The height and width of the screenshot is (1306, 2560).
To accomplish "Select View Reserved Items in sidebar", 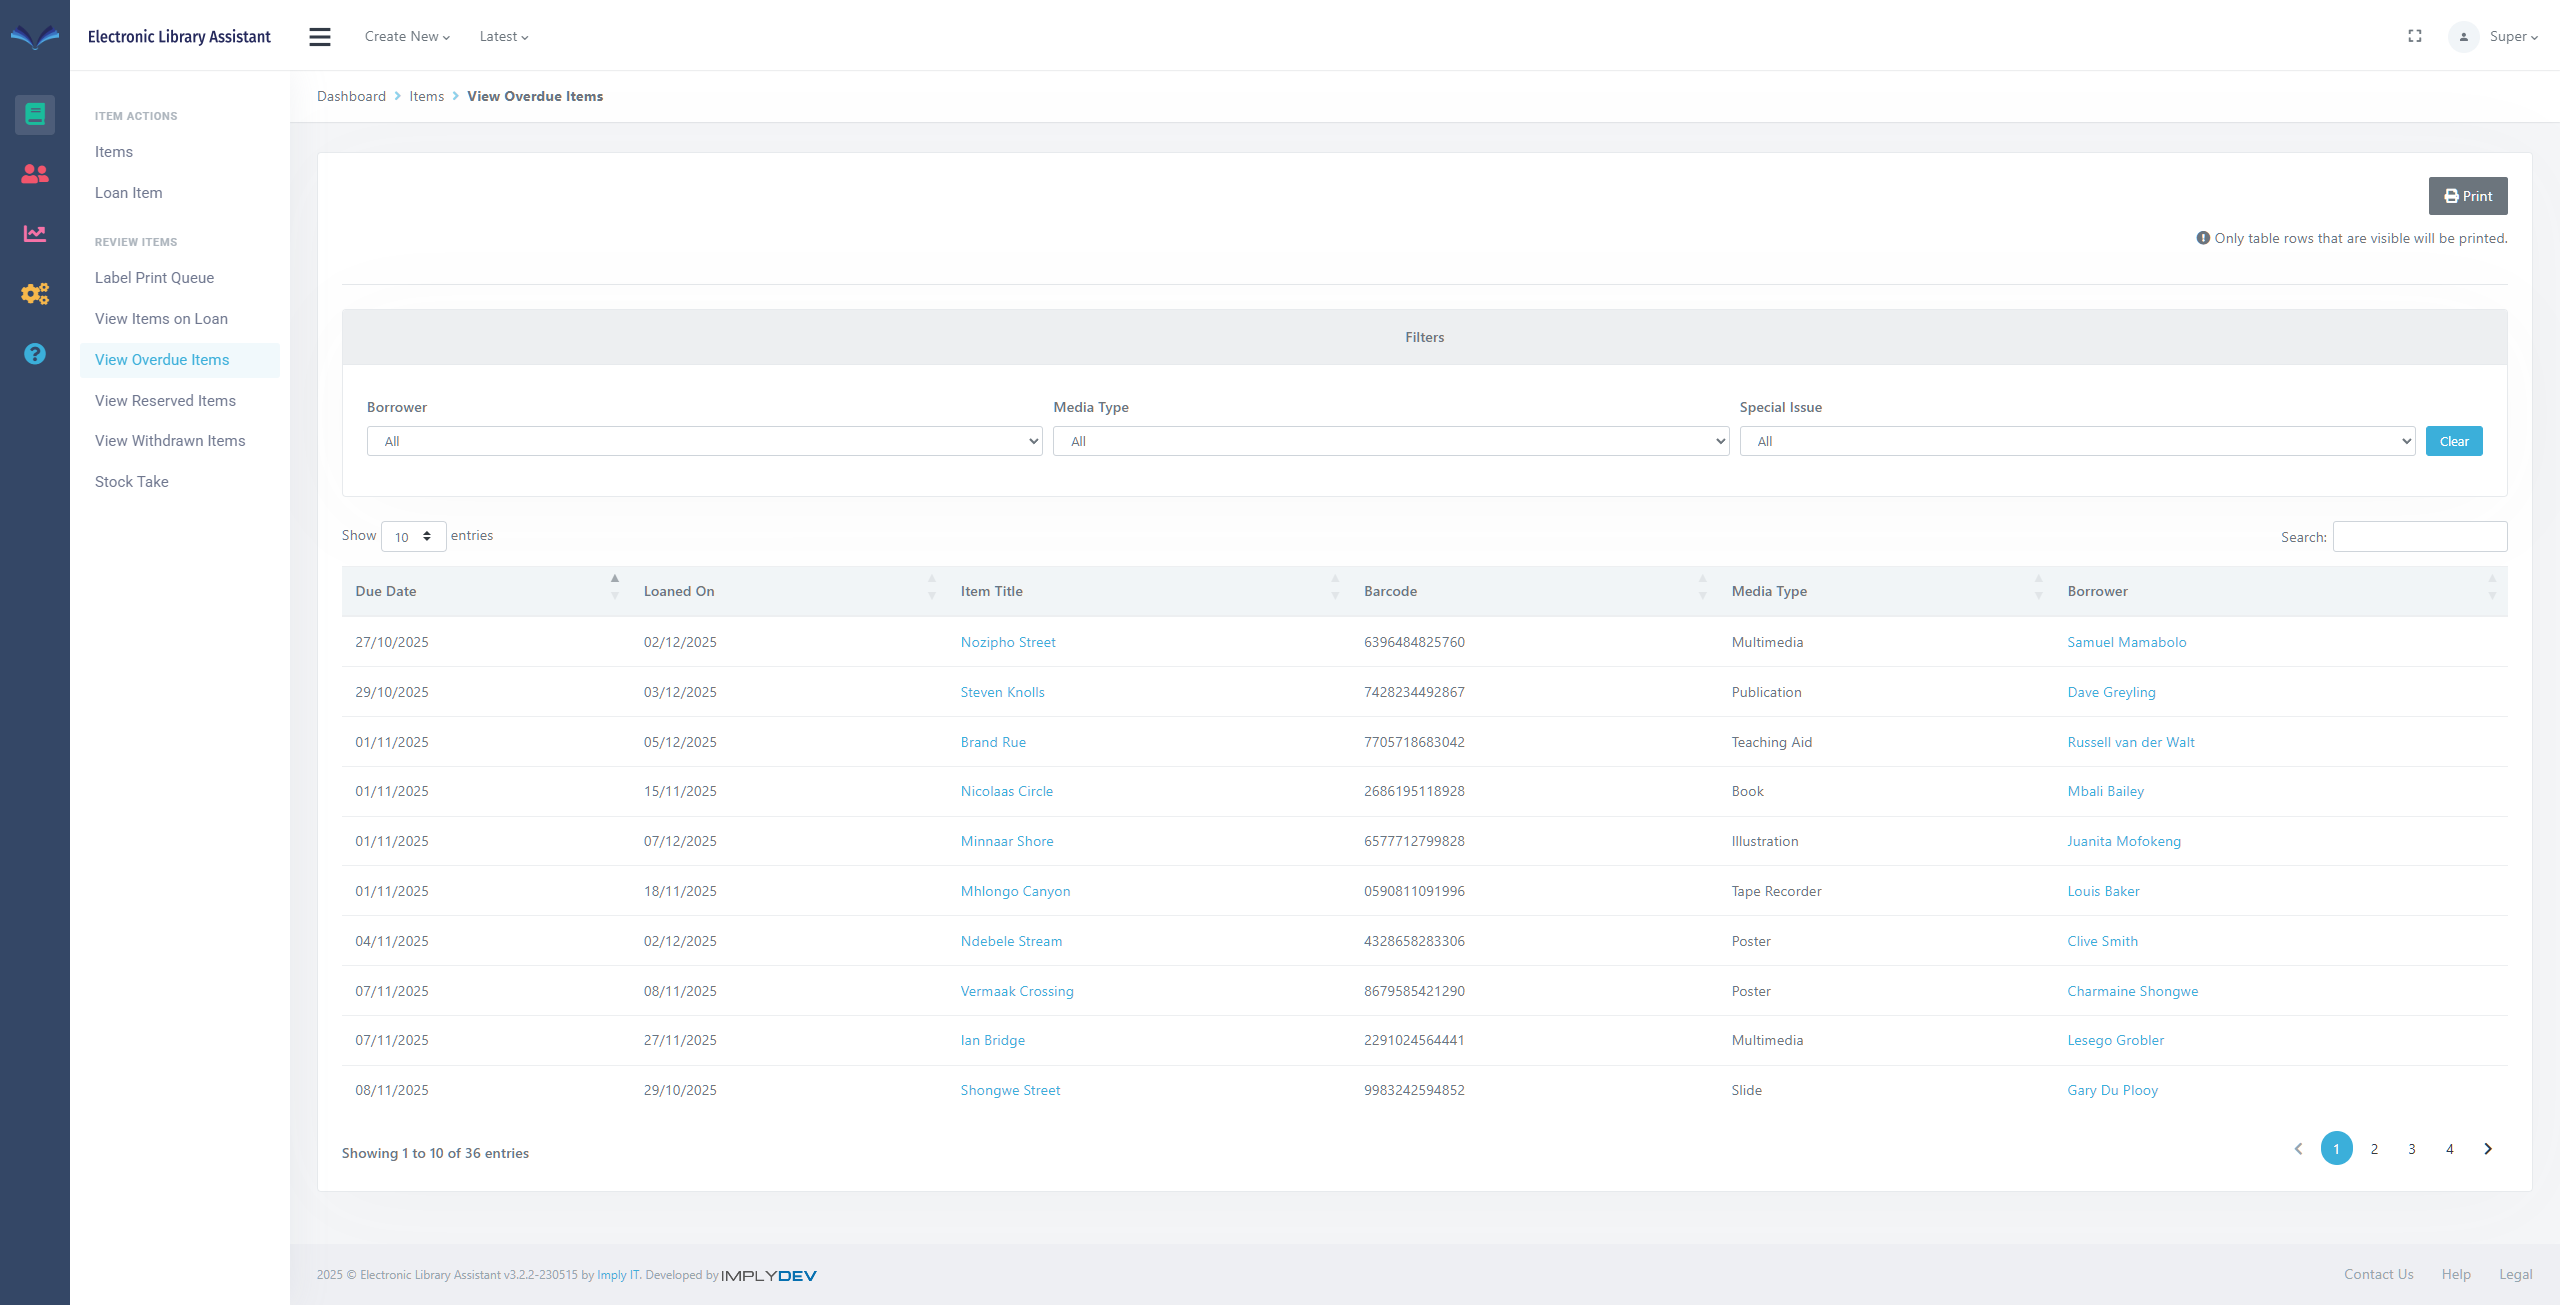I will (x=165, y=401).
